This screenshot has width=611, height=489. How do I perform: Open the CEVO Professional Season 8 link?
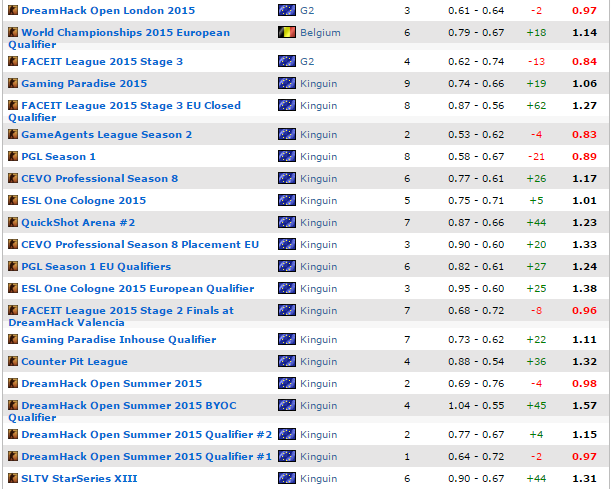coord(99,178)
